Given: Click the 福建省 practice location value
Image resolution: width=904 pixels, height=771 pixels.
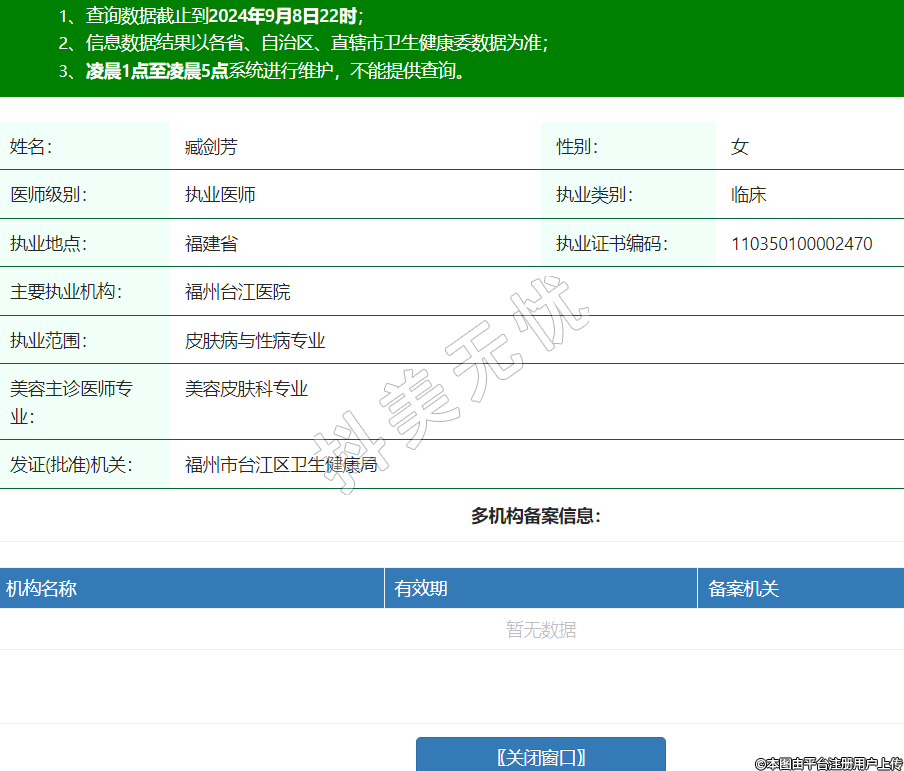Looking at the screenshot, I should click(x=211, y=244).
